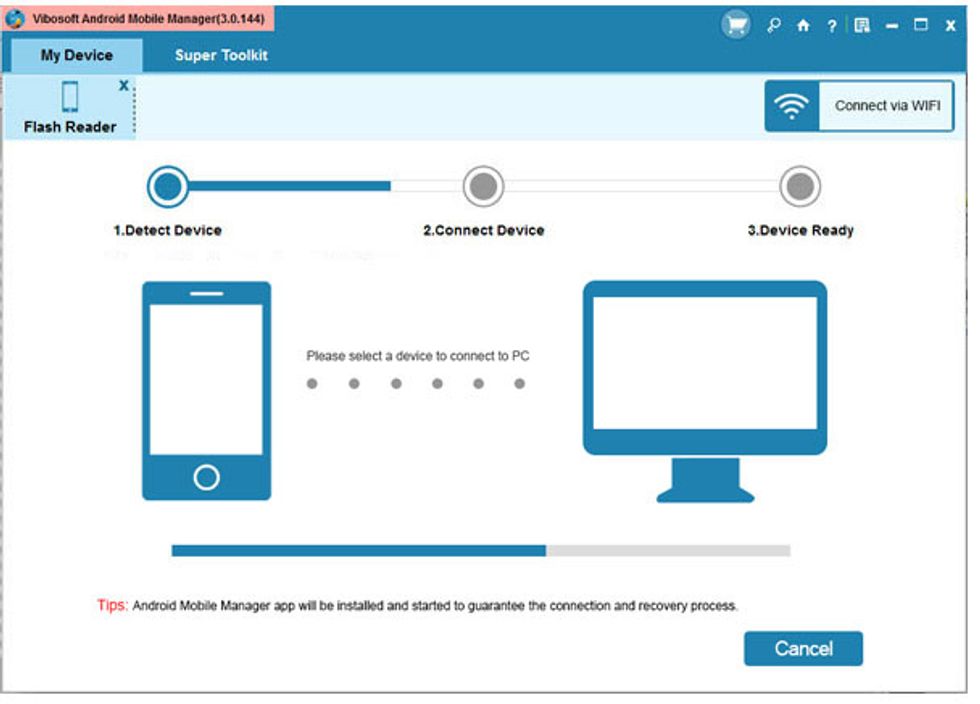Click the bottom connection progress bar

481,551
